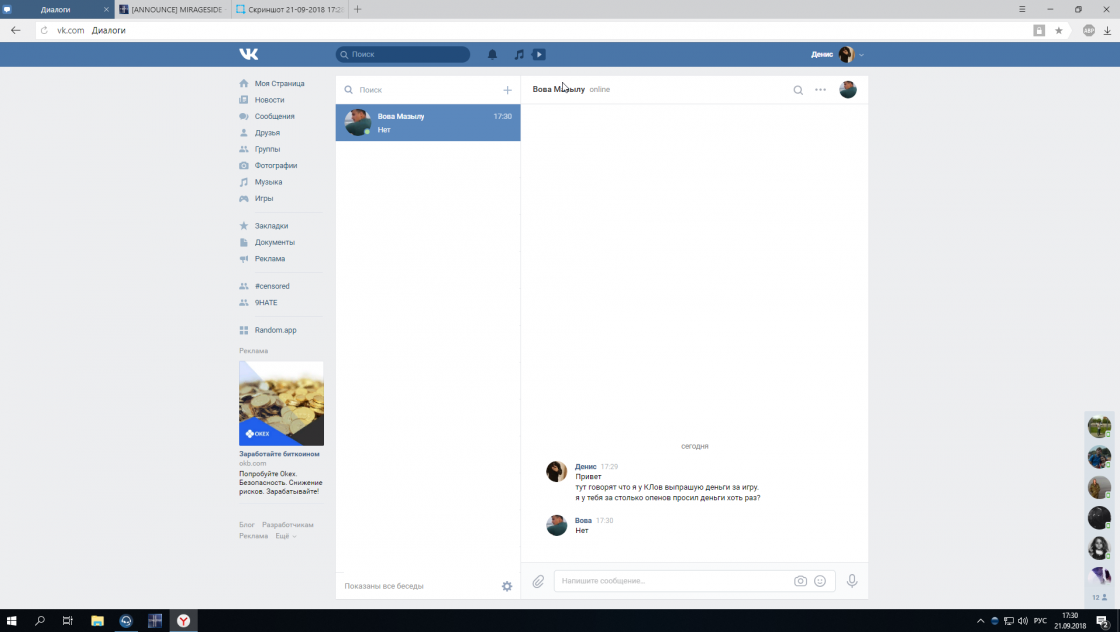Expand the Ещё footer menu
This screenshot has width=1120, height=632.
[285, 536]
